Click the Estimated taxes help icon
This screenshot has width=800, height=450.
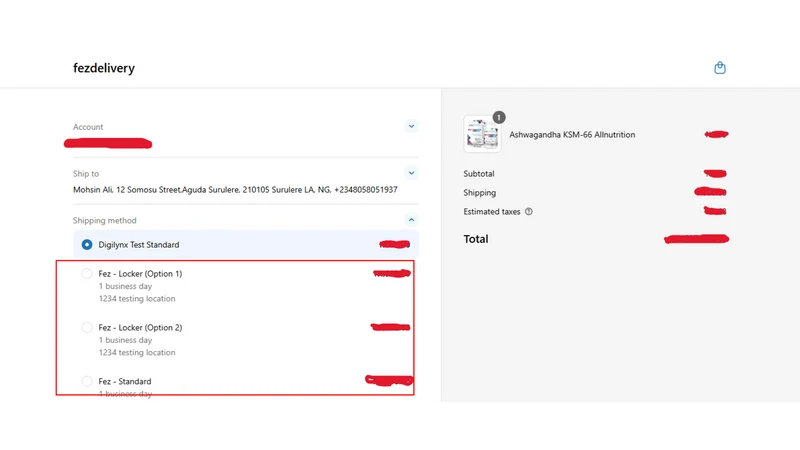coord(529,211)
